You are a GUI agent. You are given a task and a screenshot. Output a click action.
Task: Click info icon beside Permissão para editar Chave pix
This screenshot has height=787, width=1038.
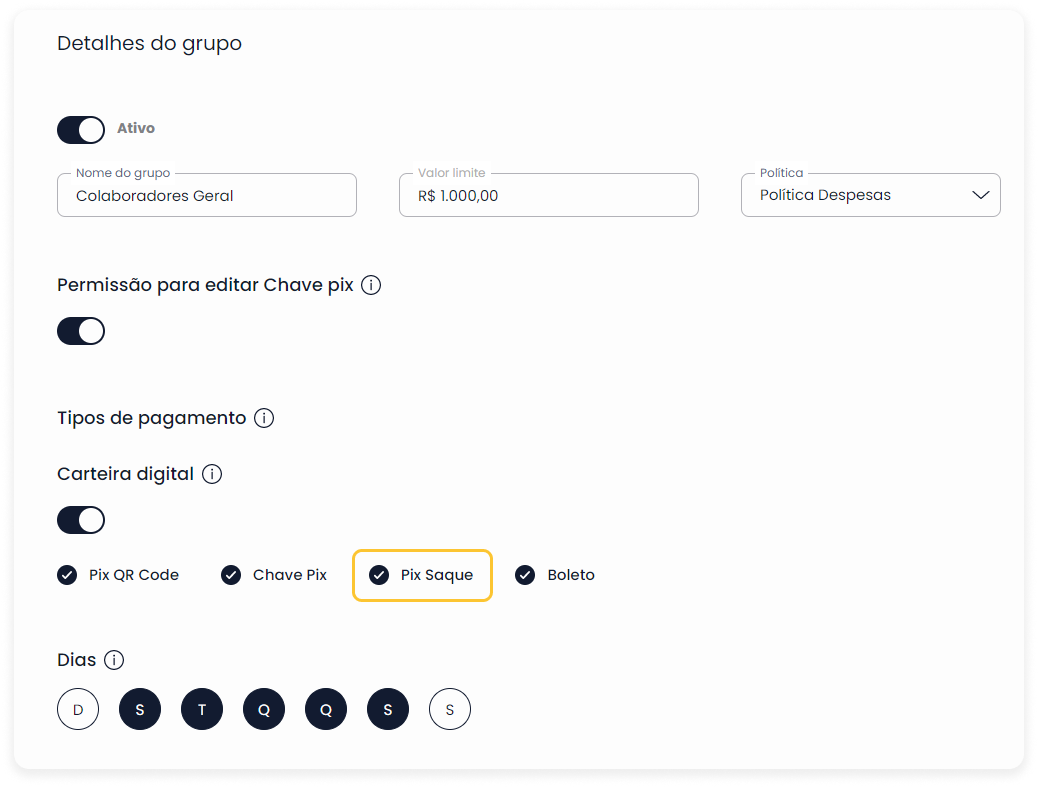[371, 285]
